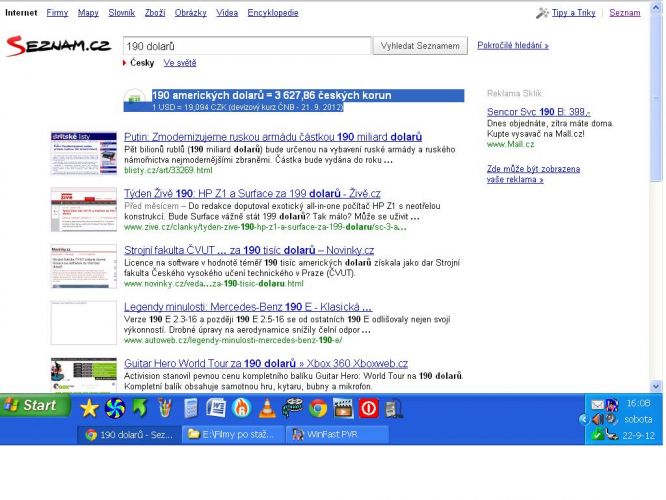Click the autoweb.cz Mercedes-Benz result URL
Viewport: 666px width, 500px height.
[233, 340]
